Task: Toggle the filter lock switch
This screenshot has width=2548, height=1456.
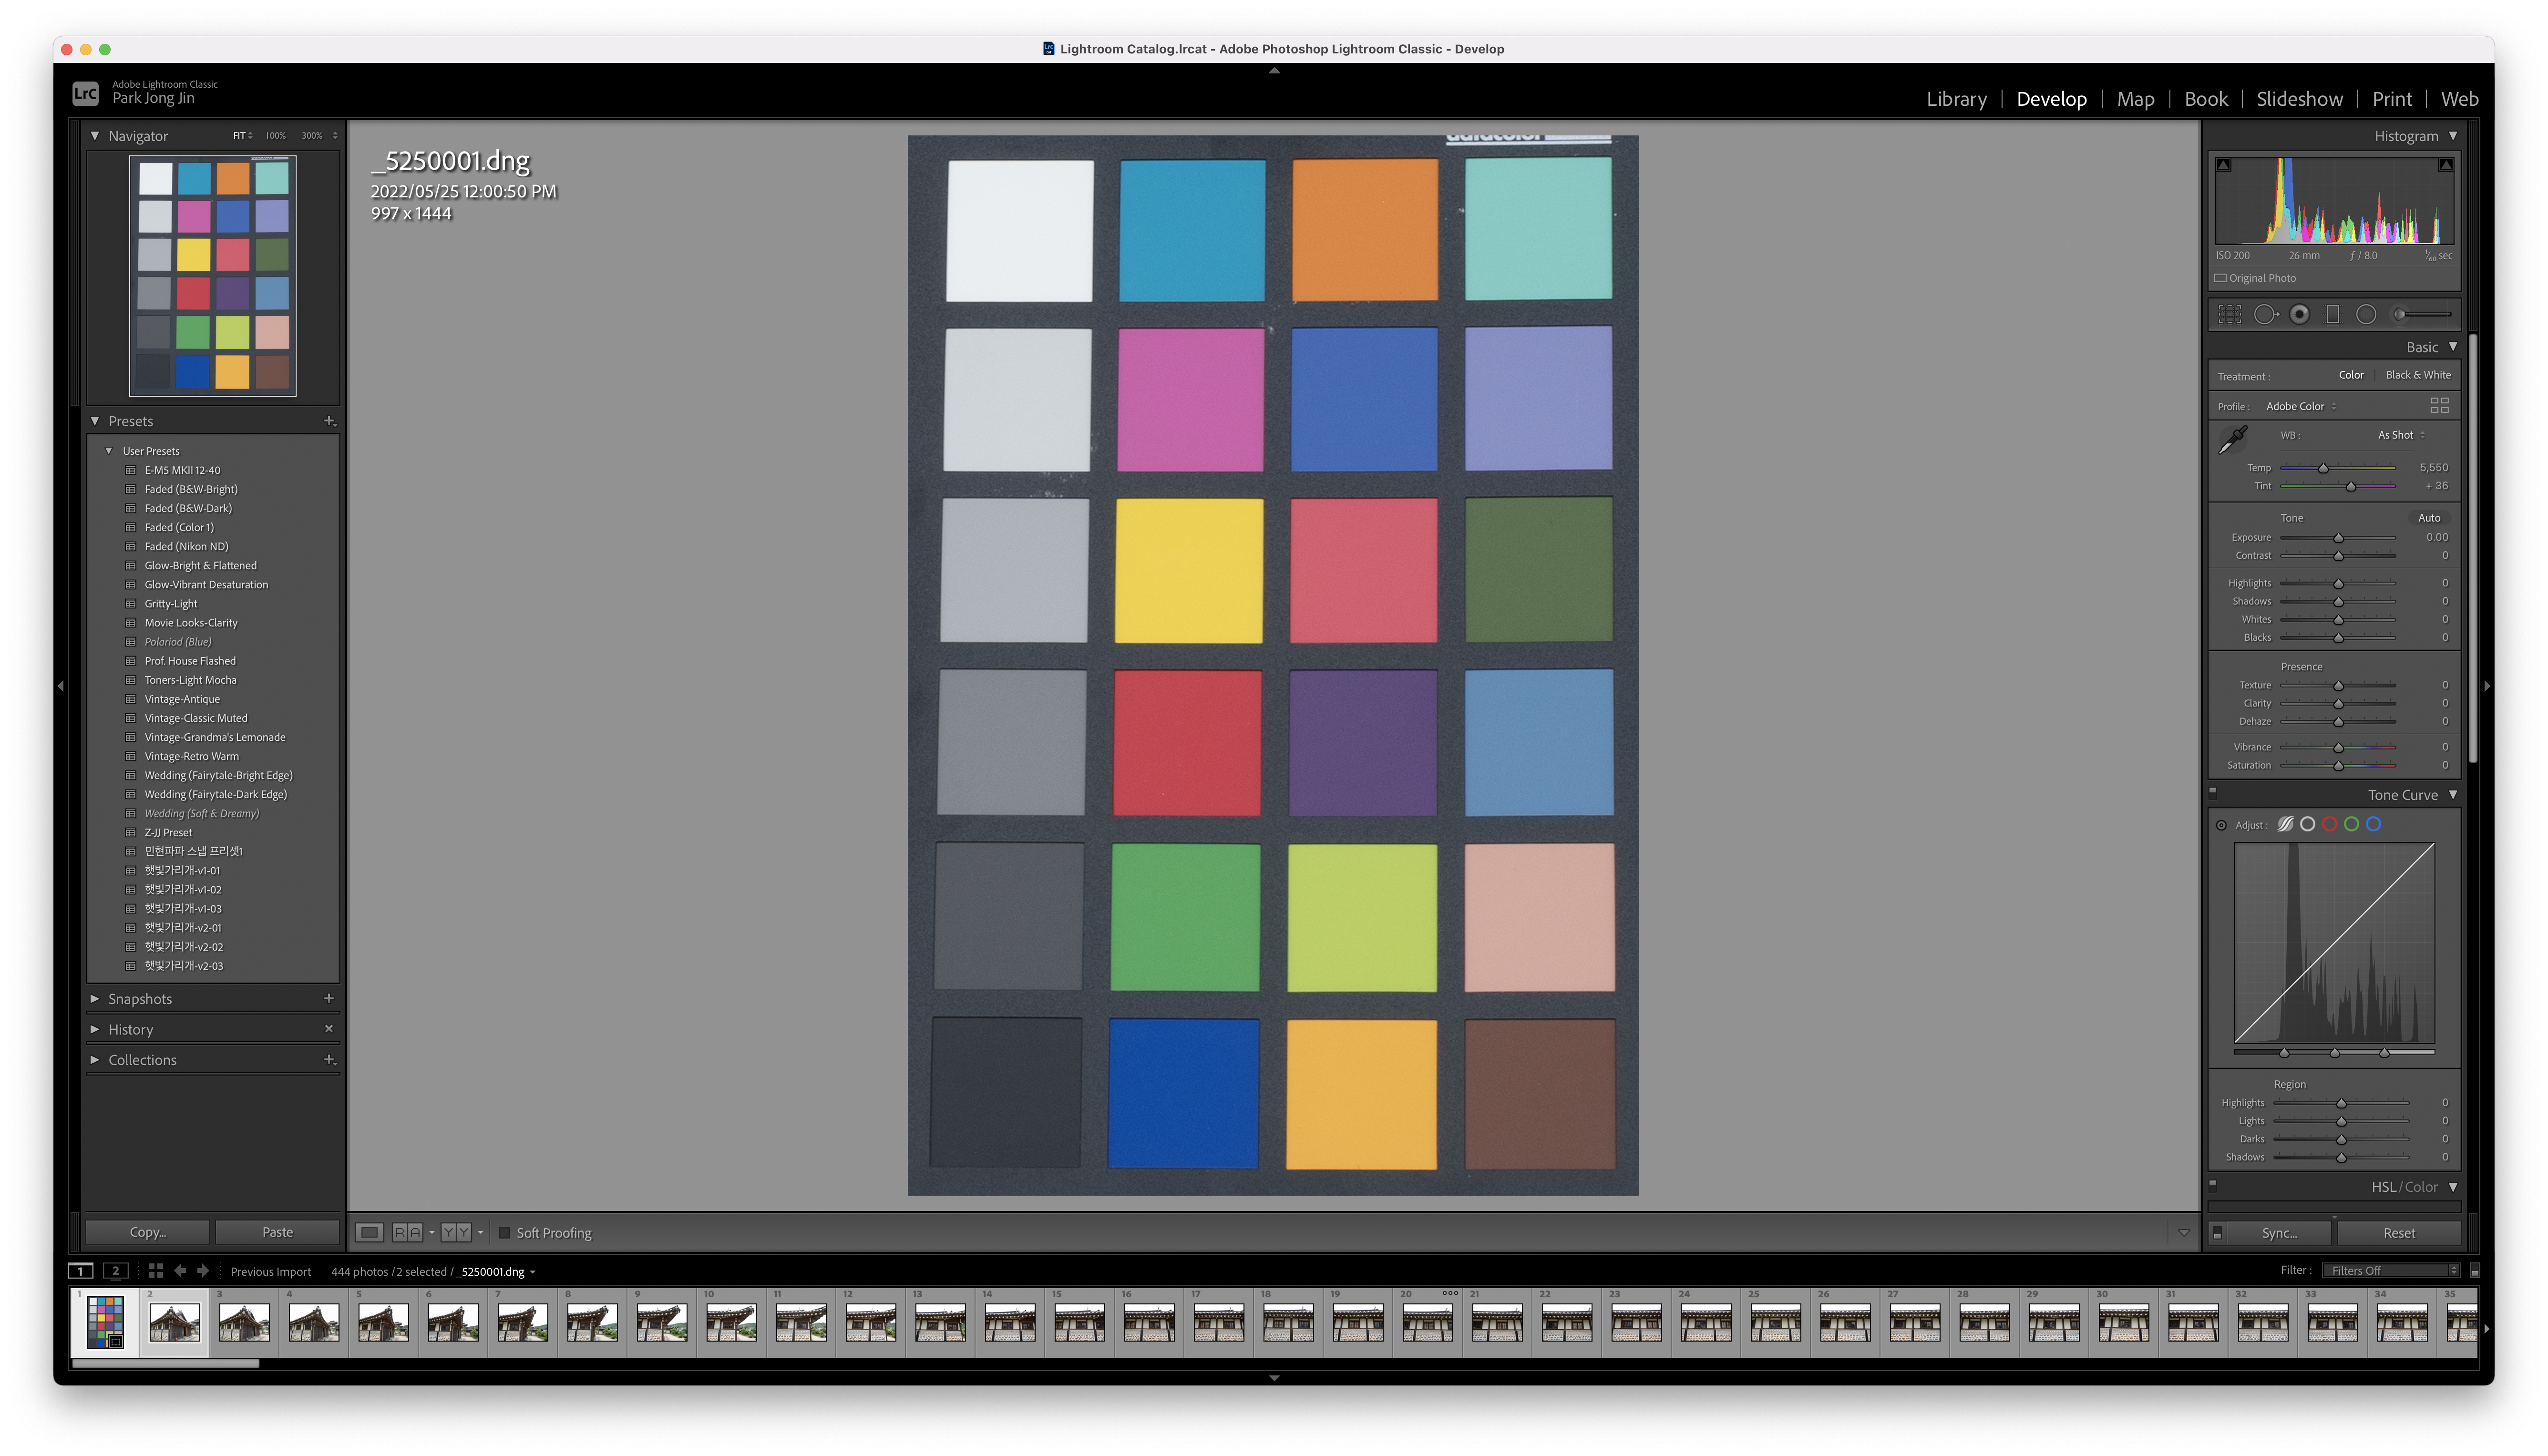Action: [2475, 1271]
